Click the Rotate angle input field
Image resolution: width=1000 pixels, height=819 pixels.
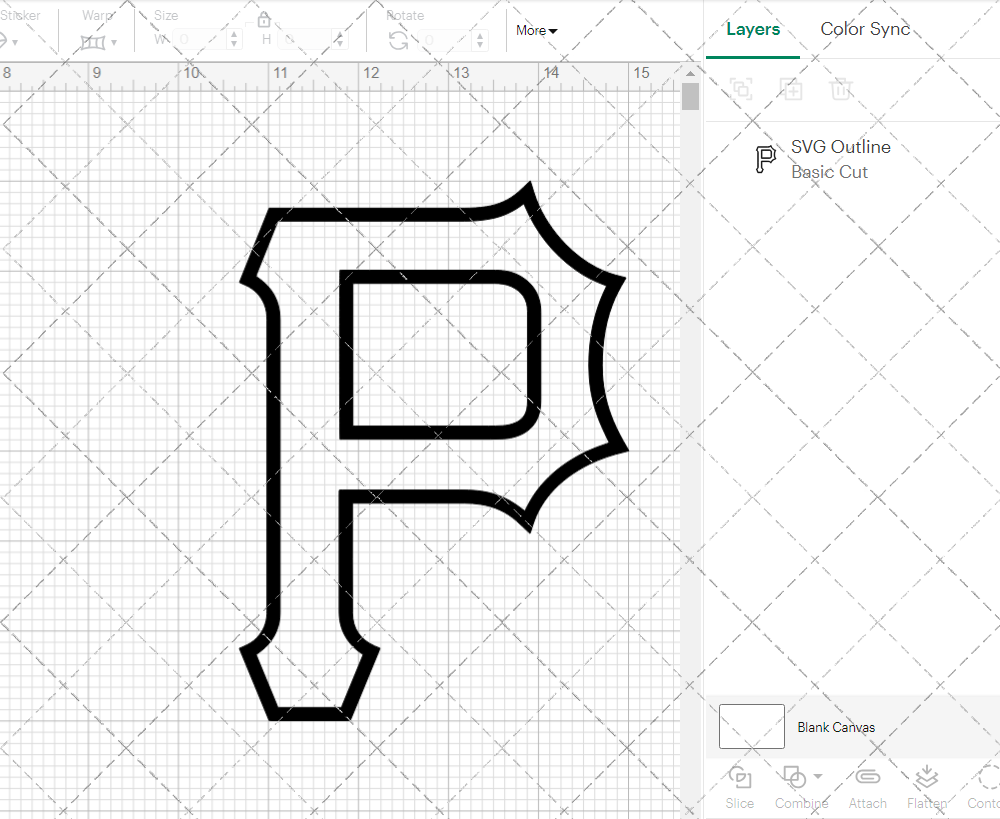[x=446, y=40]
